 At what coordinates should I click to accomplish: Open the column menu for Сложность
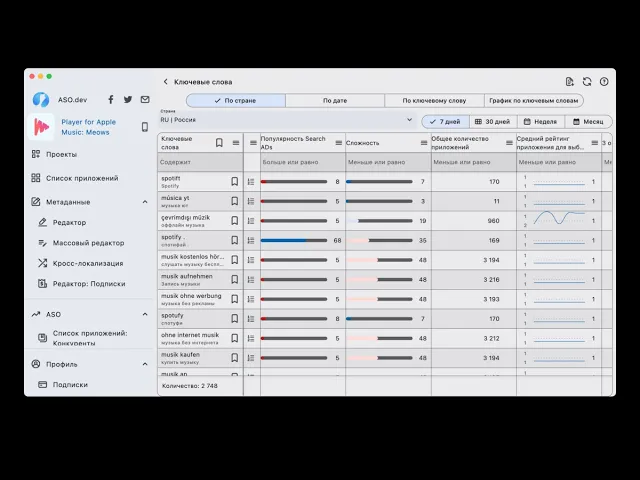pyautogui.click(x=424, y=142)
